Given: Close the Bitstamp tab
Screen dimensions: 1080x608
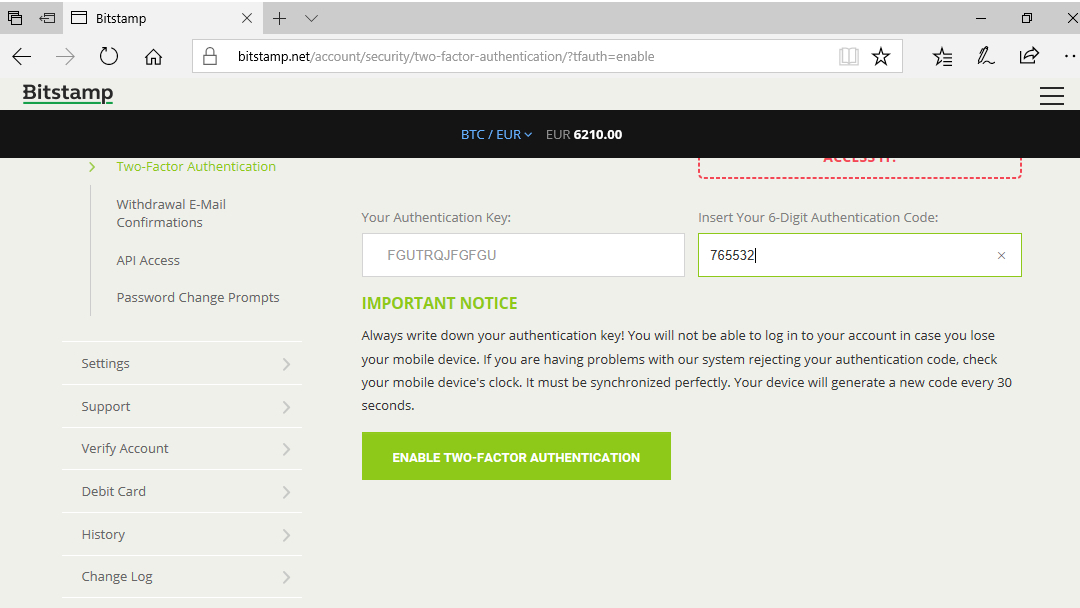Looking at the screenshot, I should (x=247, y=19).
